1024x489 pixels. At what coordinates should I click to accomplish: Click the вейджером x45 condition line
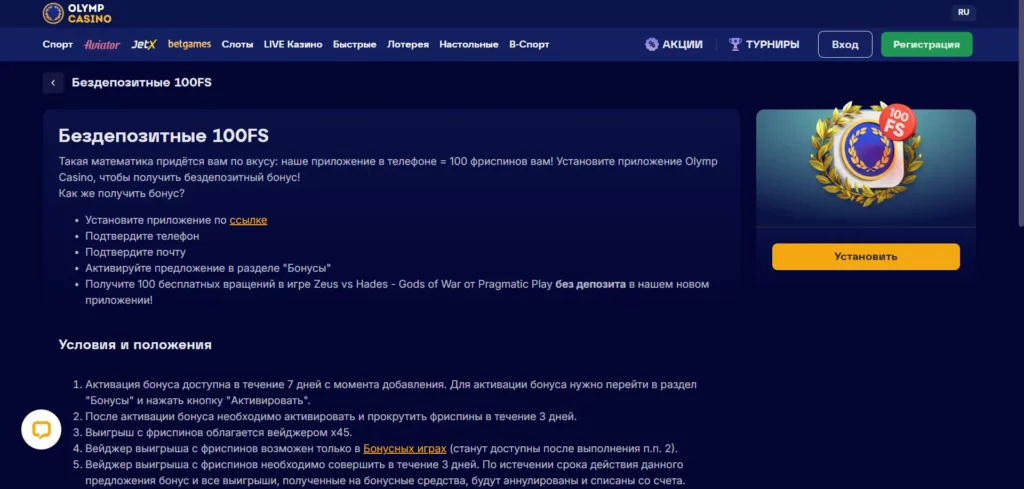[x=219, y=432]
